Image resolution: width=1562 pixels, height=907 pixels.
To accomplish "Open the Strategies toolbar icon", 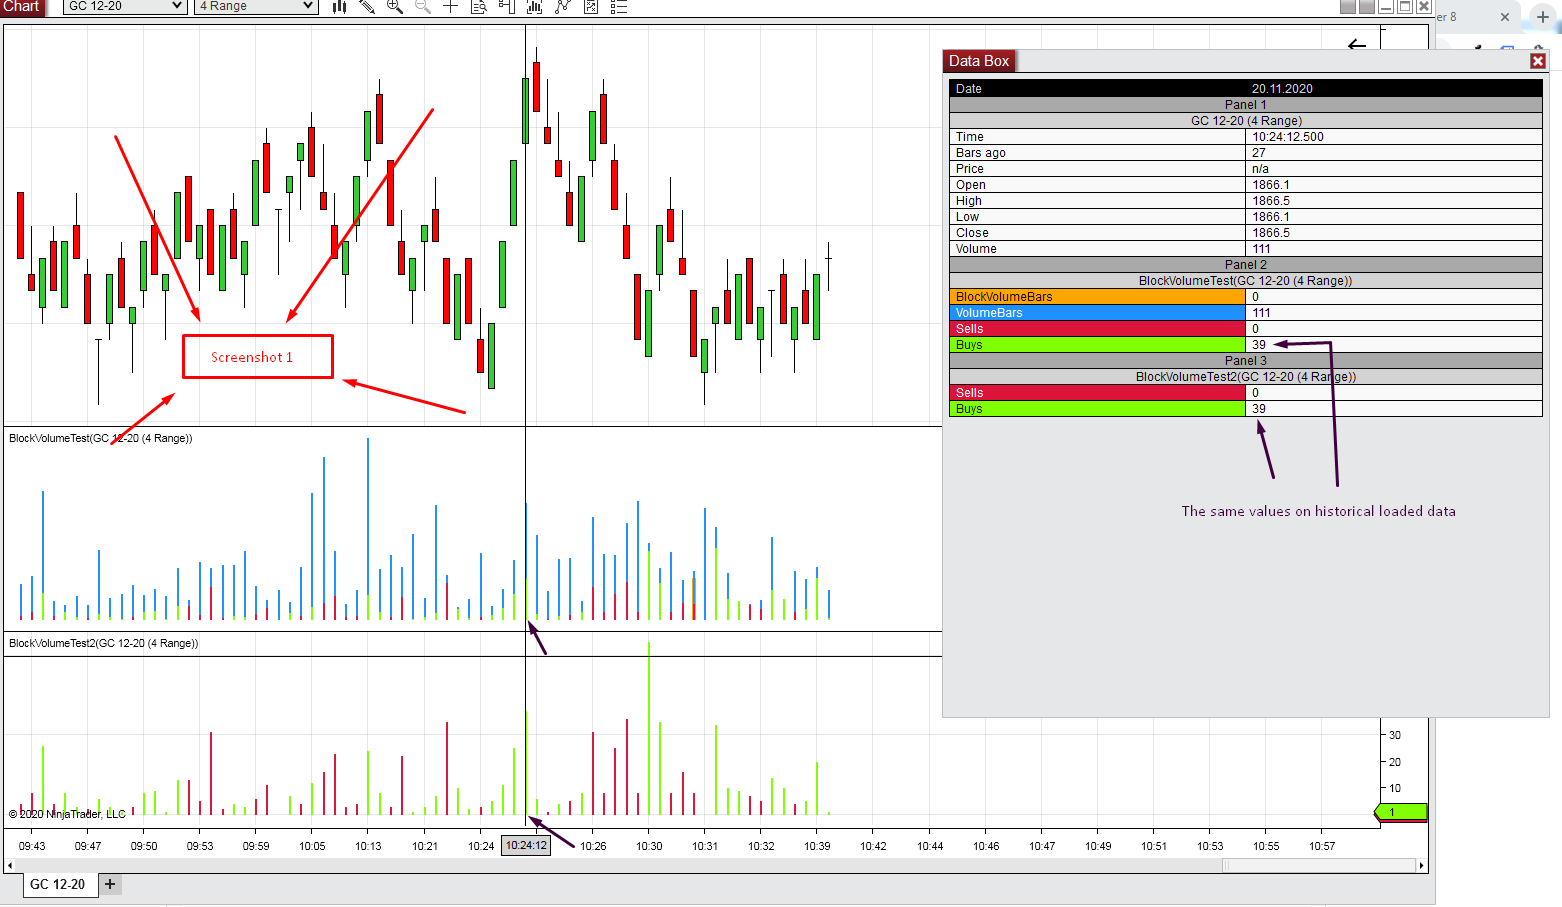I will [563, 7].
